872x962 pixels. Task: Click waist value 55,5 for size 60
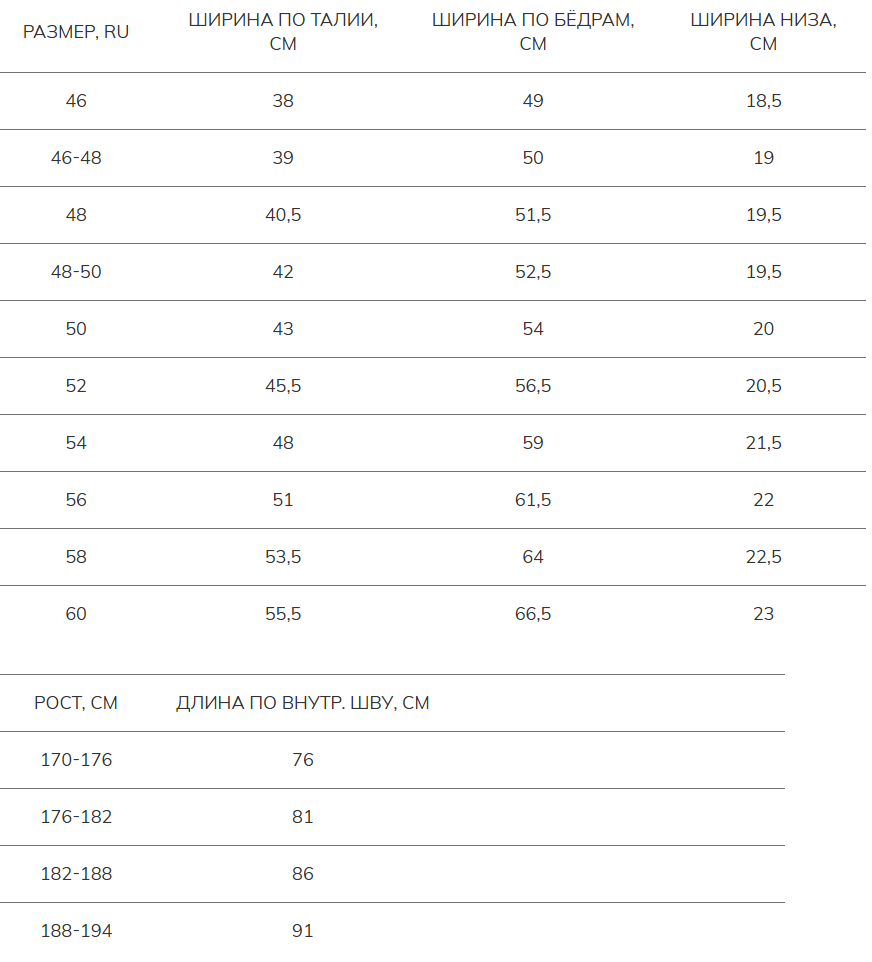(283, 614)
